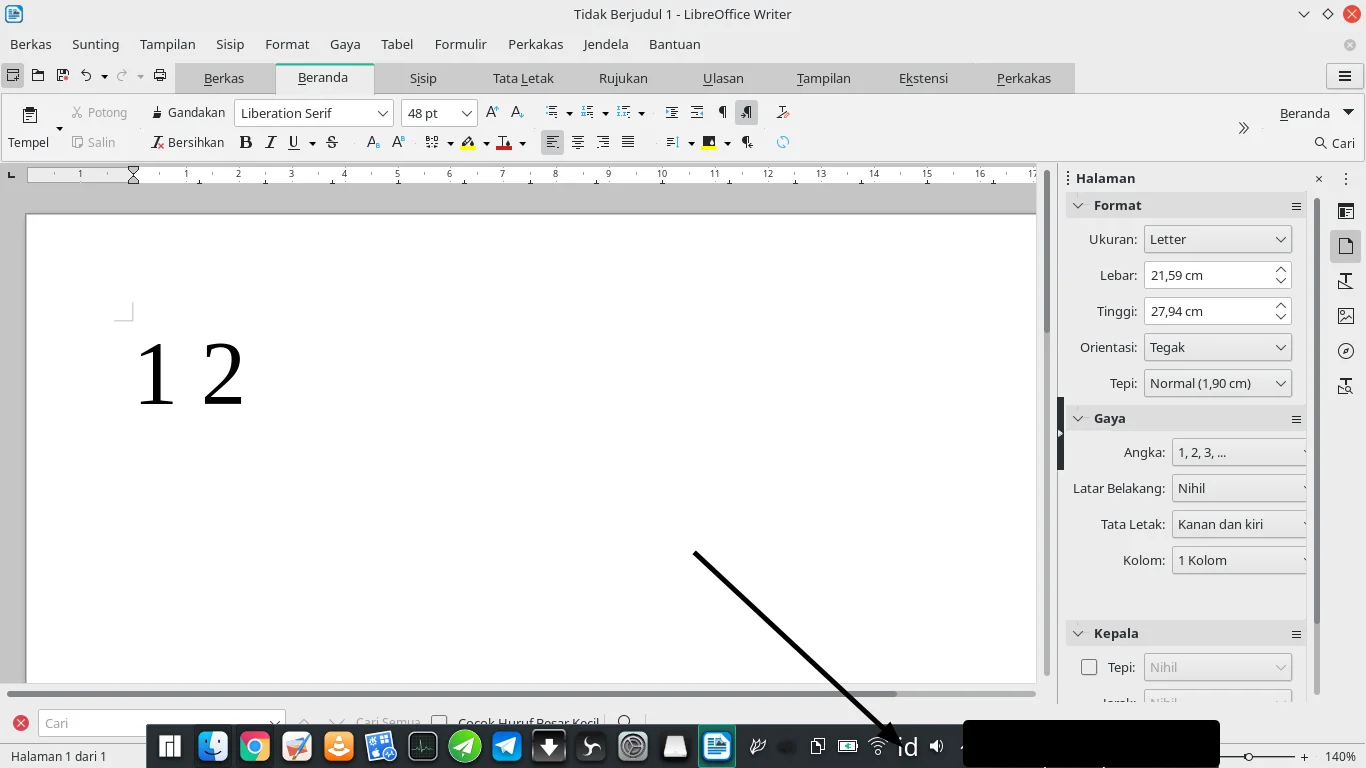Expand more ribbon controls chevron

[1244, 128]
